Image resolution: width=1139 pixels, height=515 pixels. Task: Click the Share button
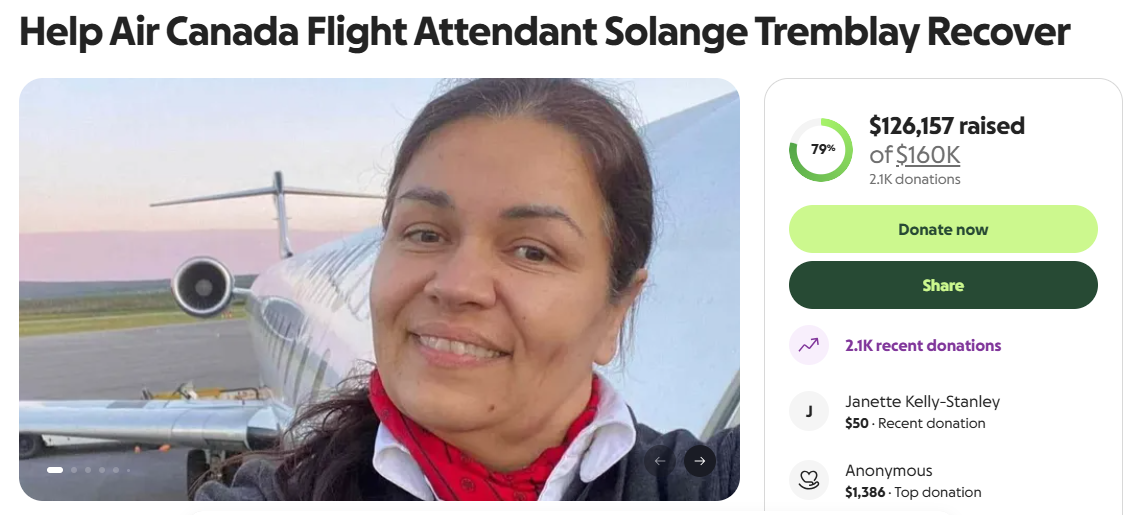943,285
